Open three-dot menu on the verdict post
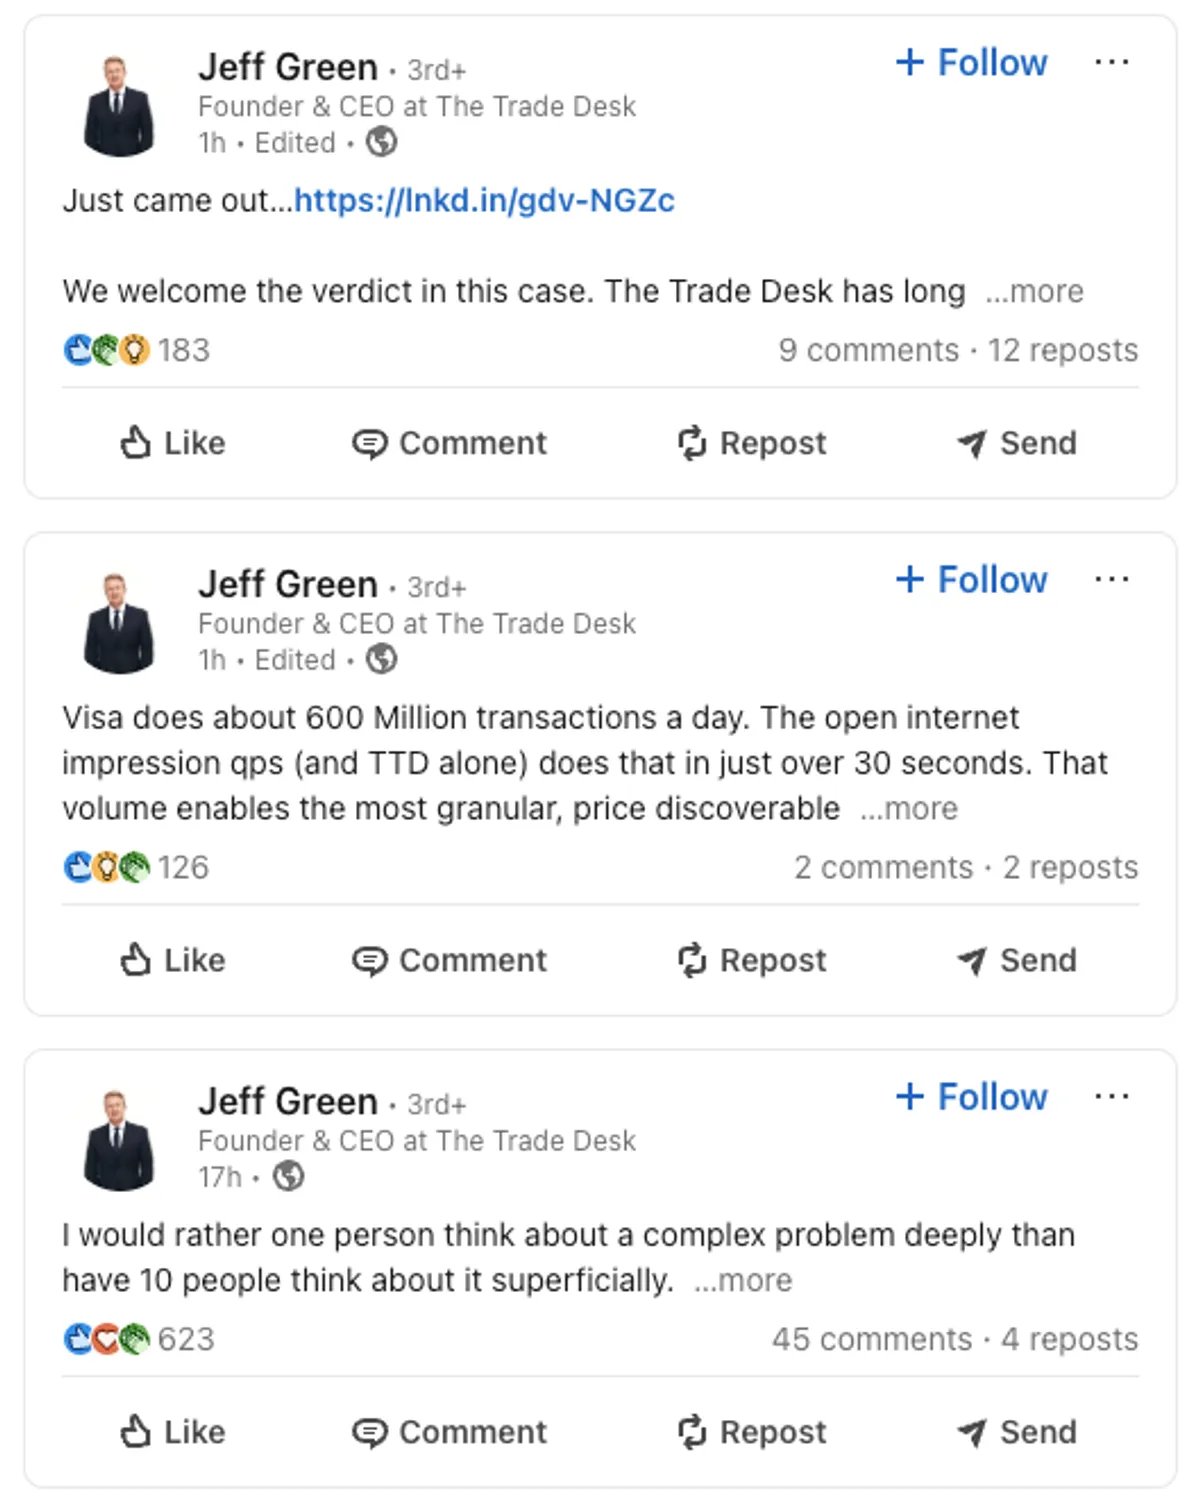The height and width of the screenshot is (1502, 1200). coord(1111,63)
